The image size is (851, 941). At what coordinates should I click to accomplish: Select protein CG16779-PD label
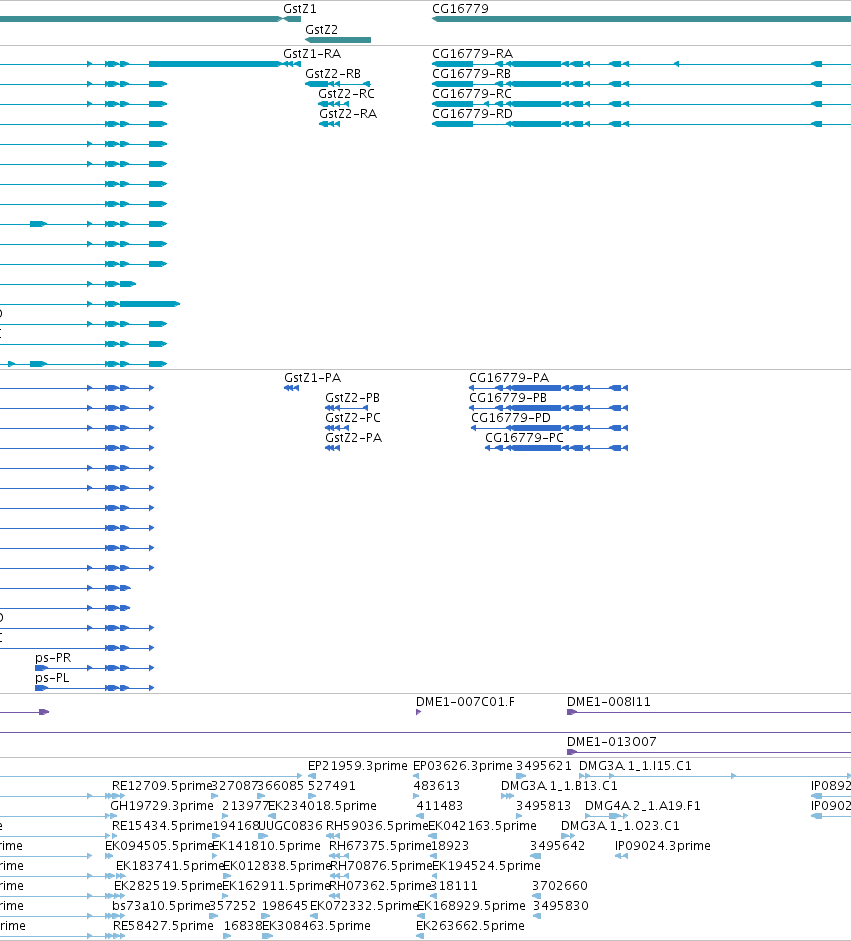pos(511,418)
